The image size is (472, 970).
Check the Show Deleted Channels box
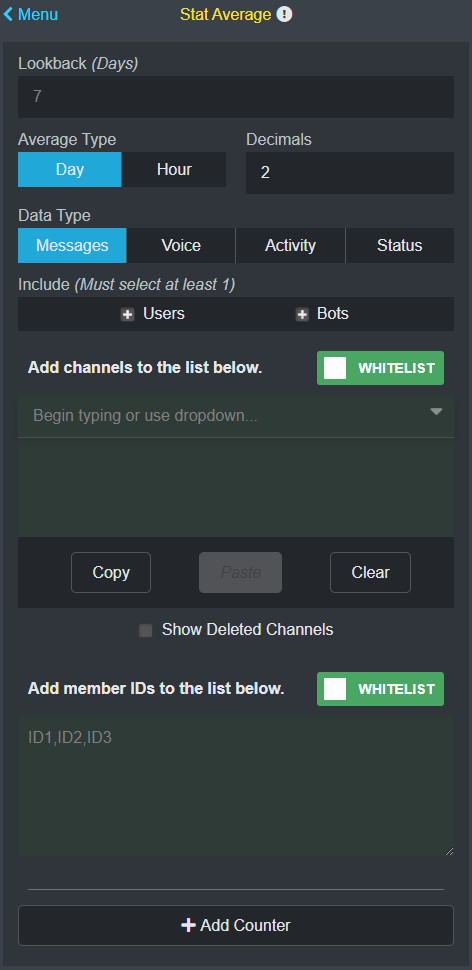tap(145, 630)
